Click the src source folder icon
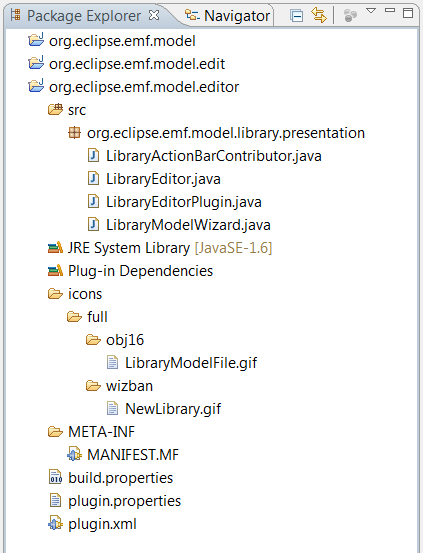 tap(55, 110)
